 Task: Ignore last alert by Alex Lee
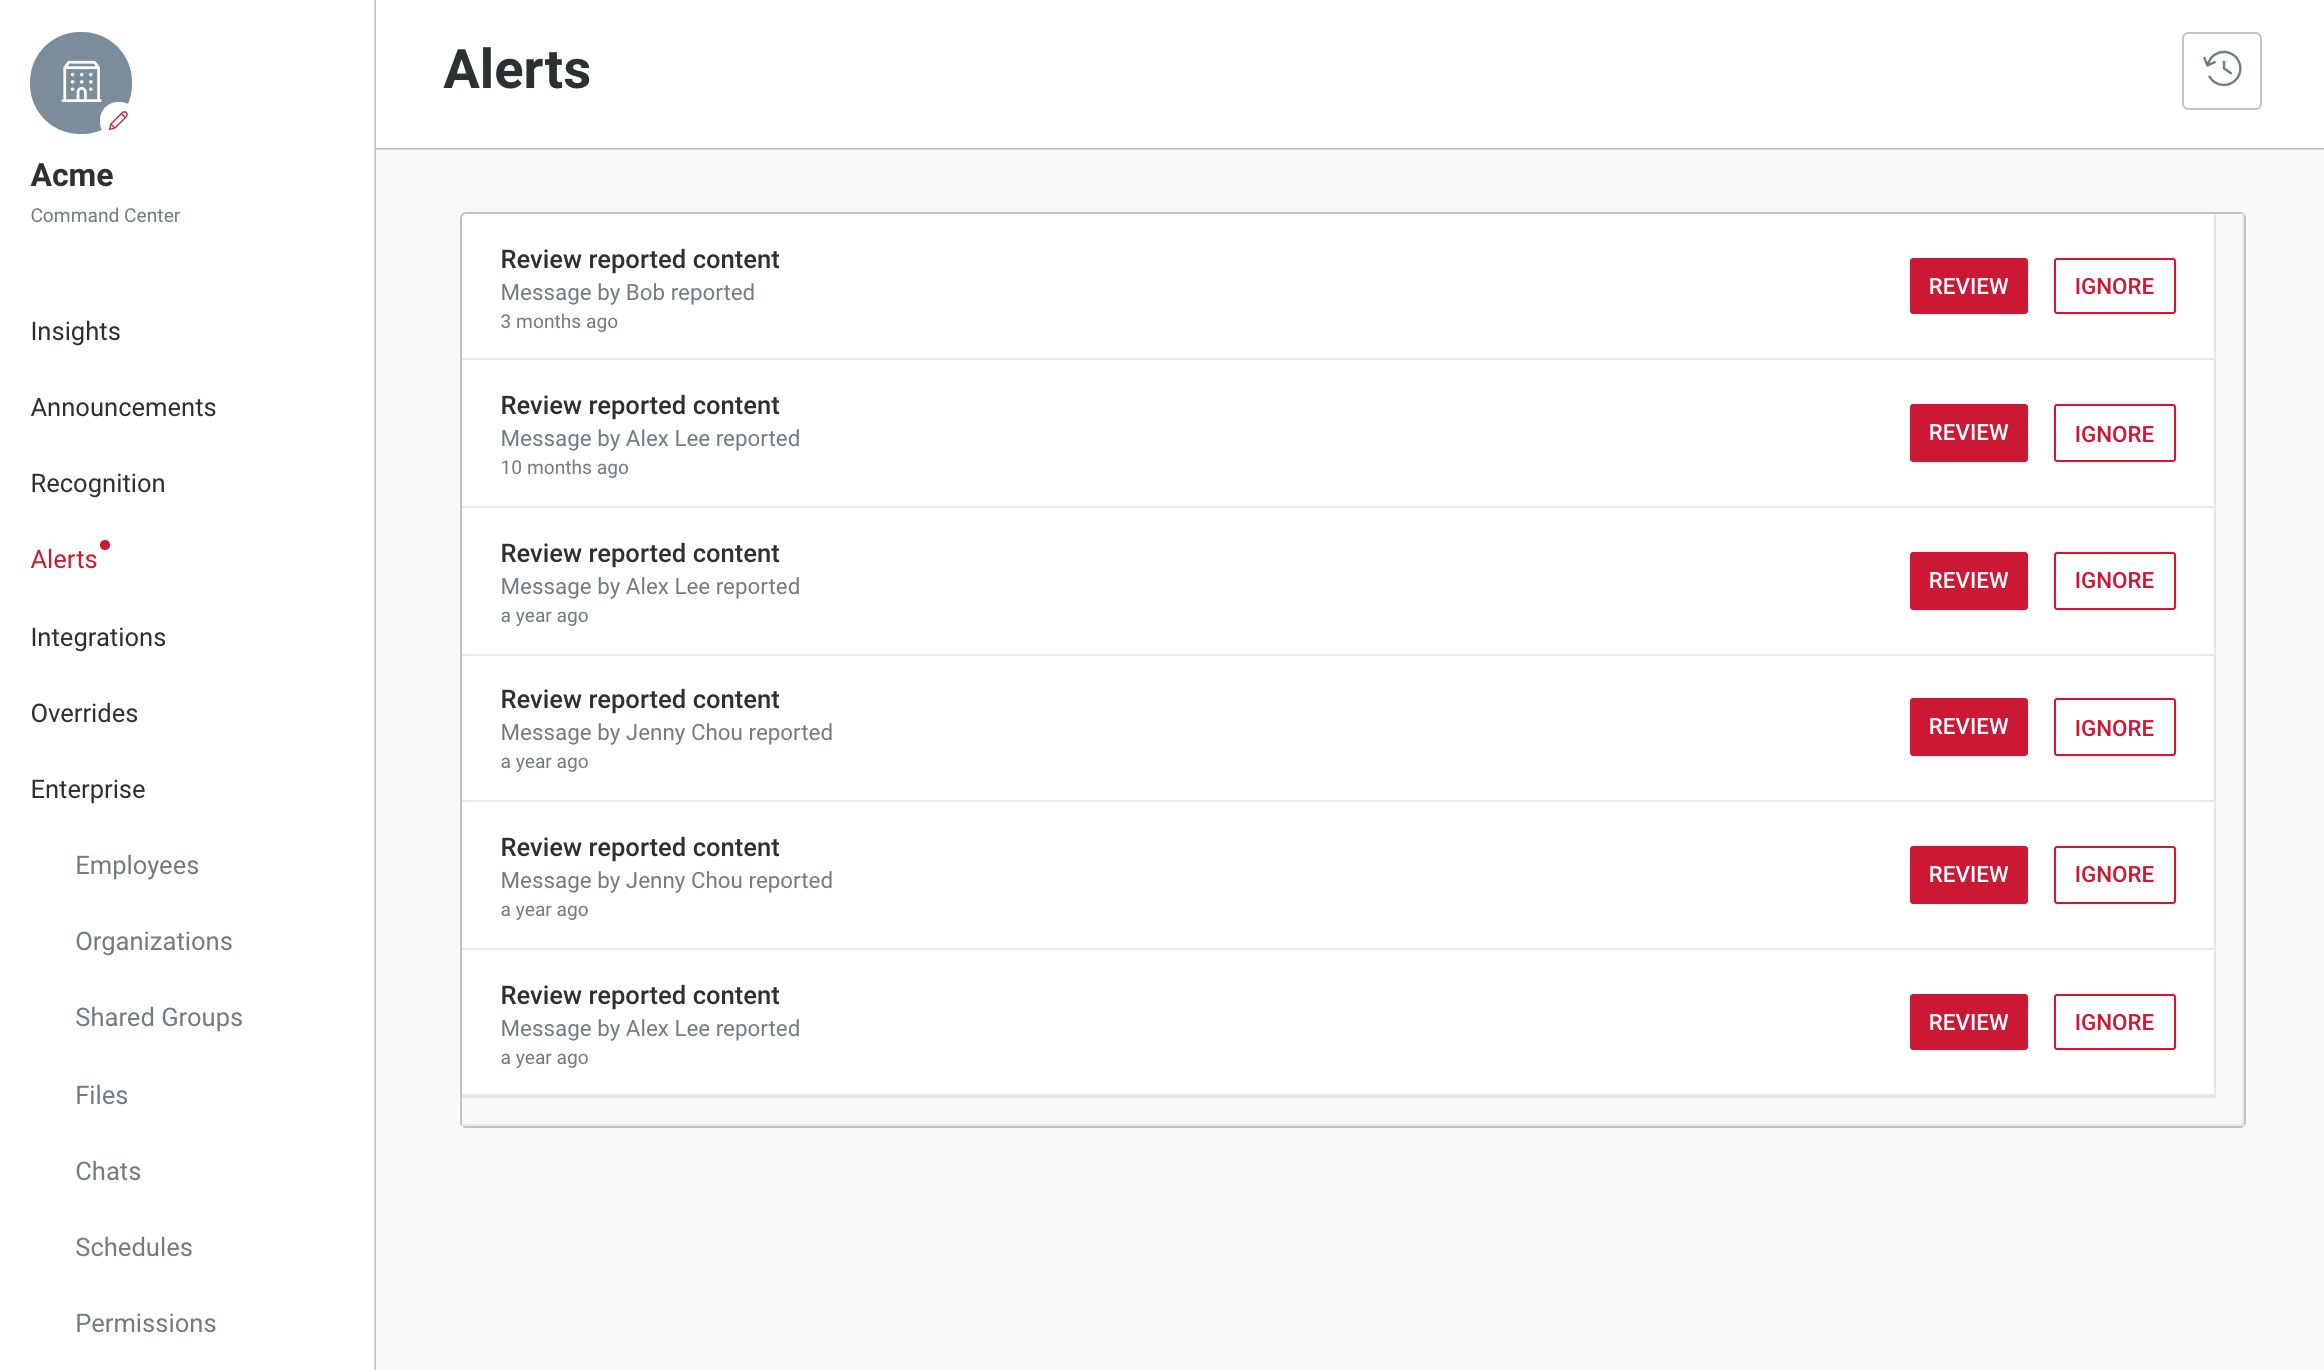[x=2114, y=1022]
